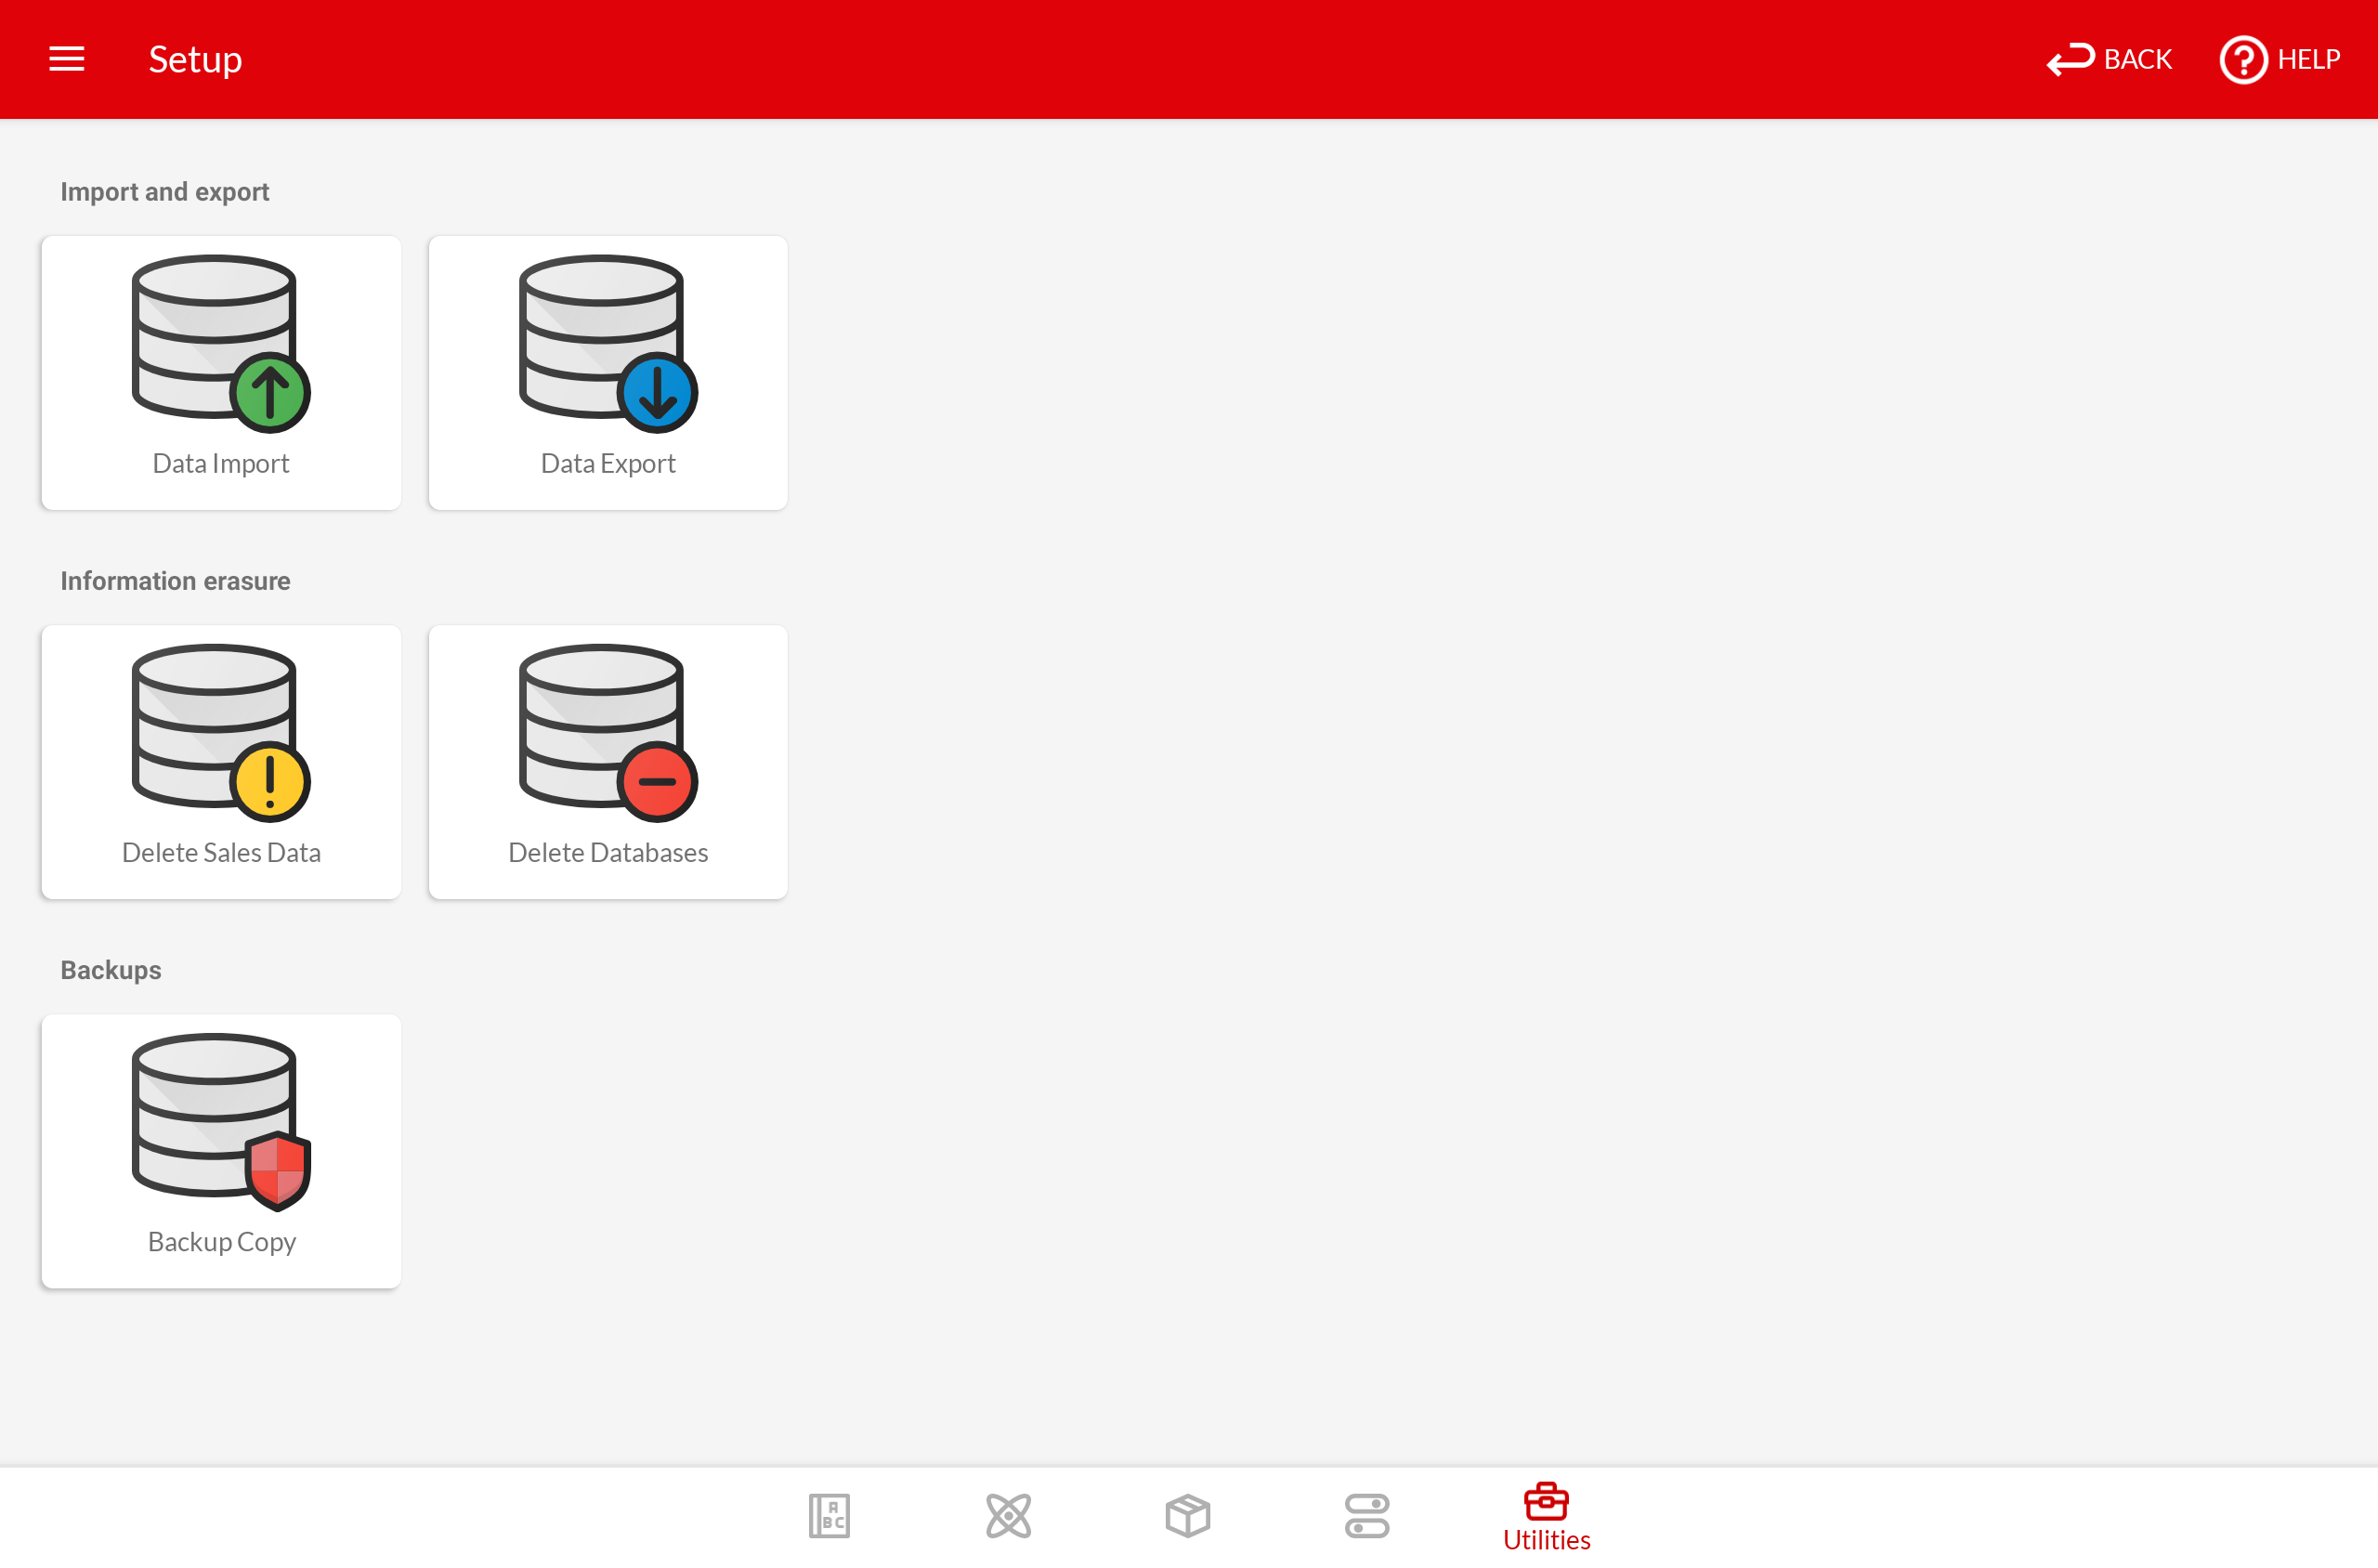Click the Help question mark icon
The height and width of the screenshot is (1568, 2378).
point(2243,60)
